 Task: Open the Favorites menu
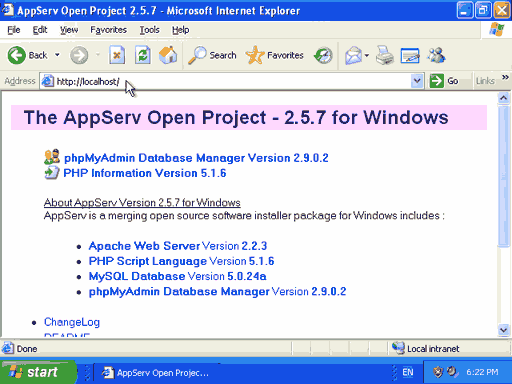108,30
